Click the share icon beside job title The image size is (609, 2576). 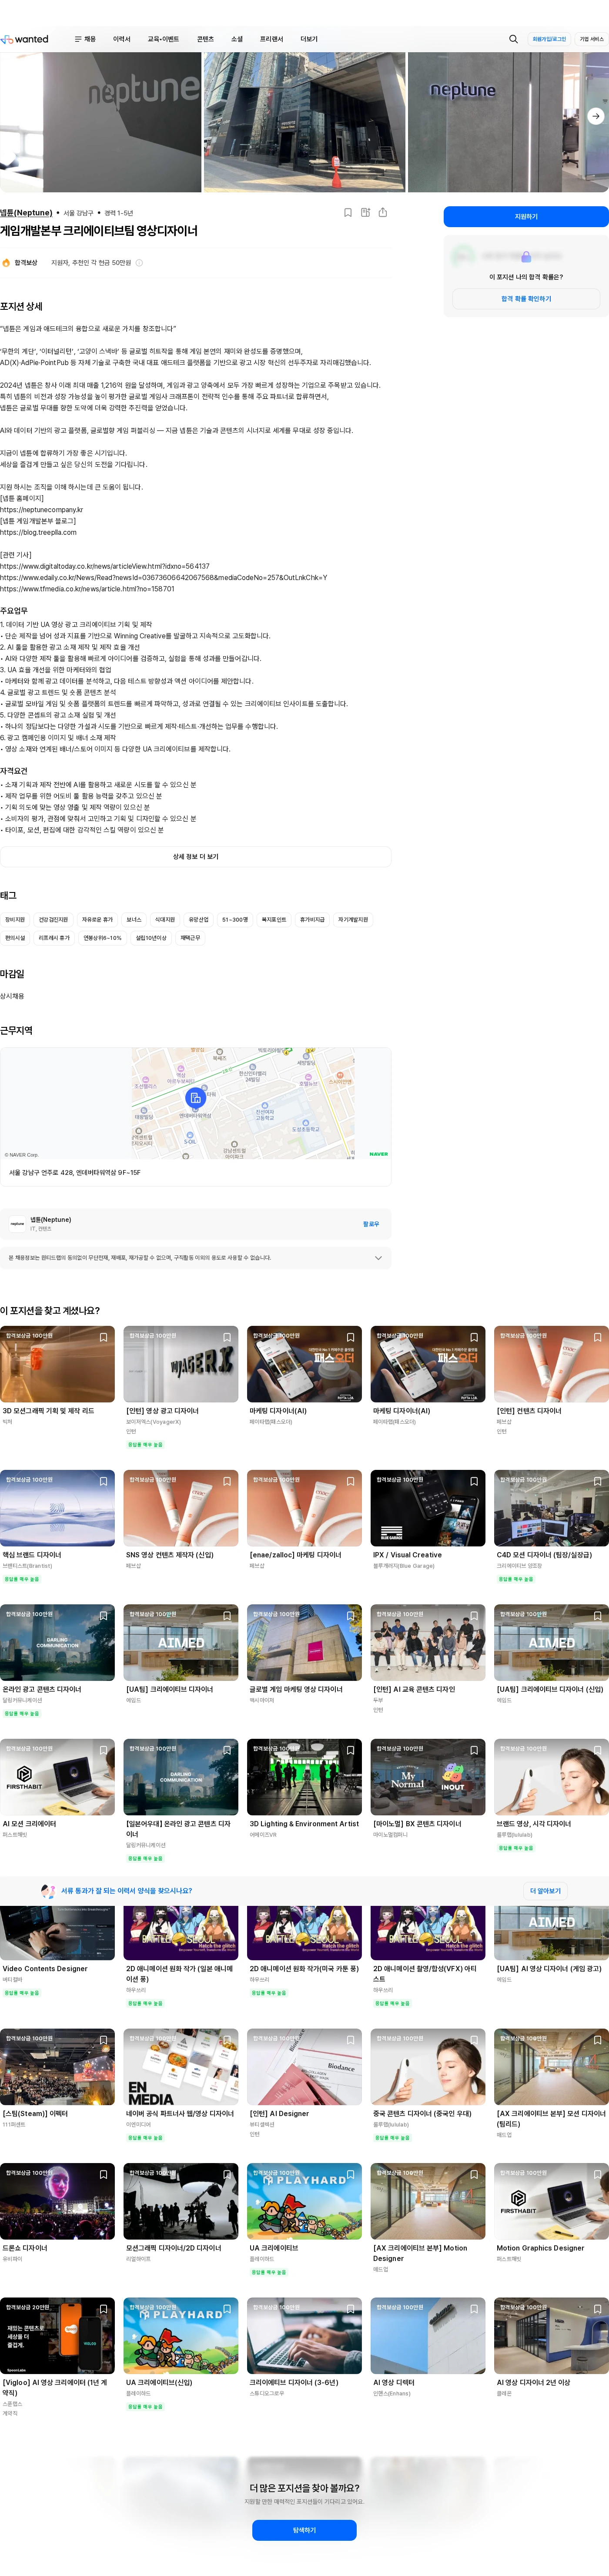coord(382,212)
